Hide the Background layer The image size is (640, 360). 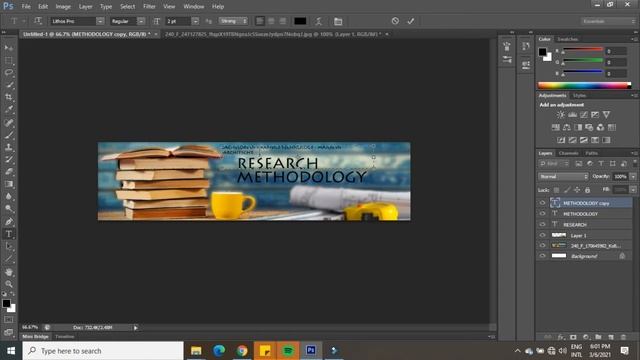click(542, 256)
